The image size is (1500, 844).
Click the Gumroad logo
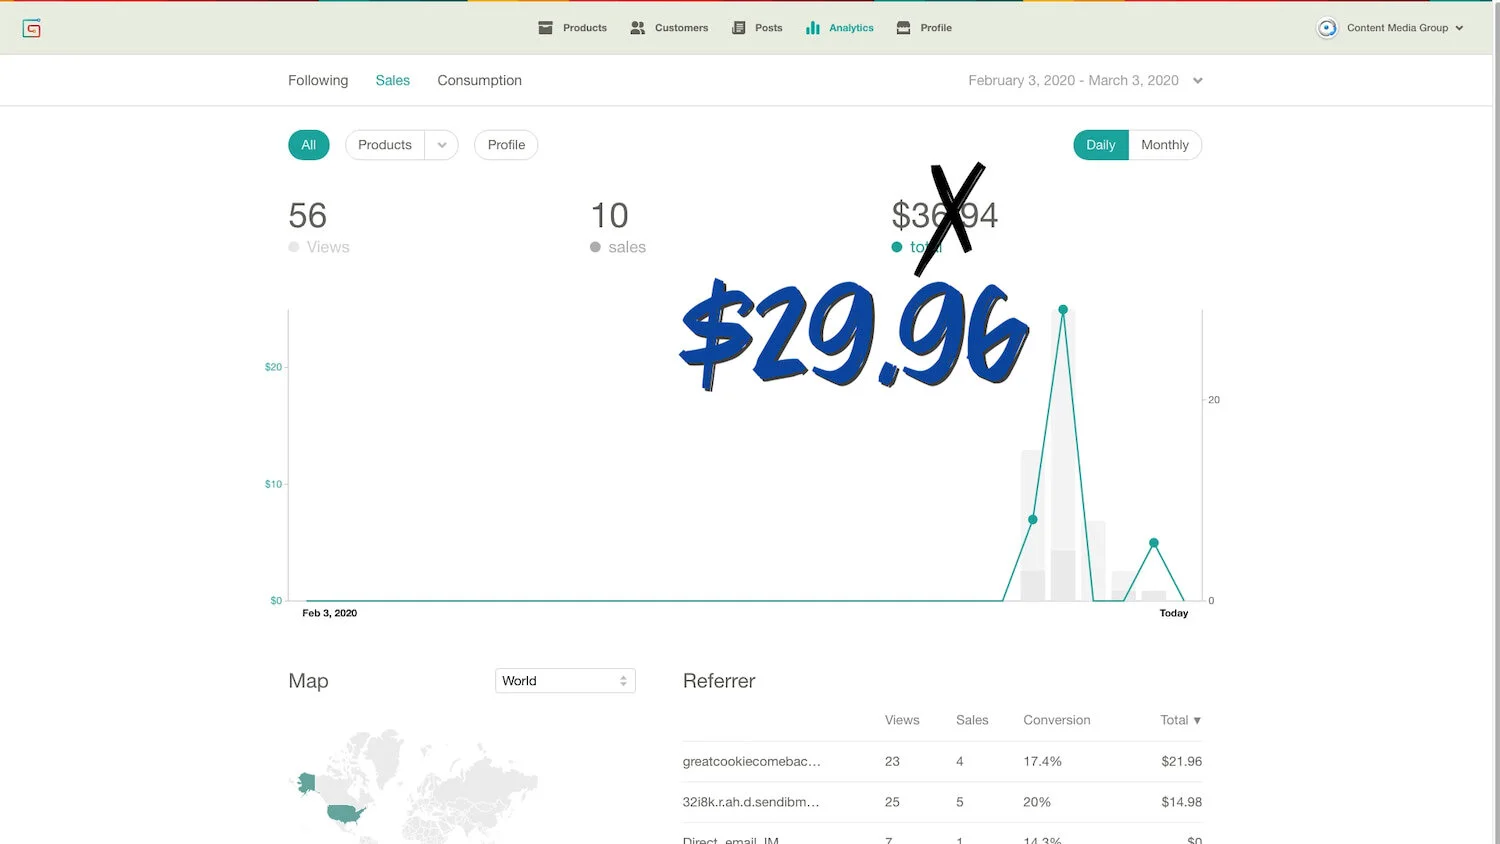tap(31, 28)
